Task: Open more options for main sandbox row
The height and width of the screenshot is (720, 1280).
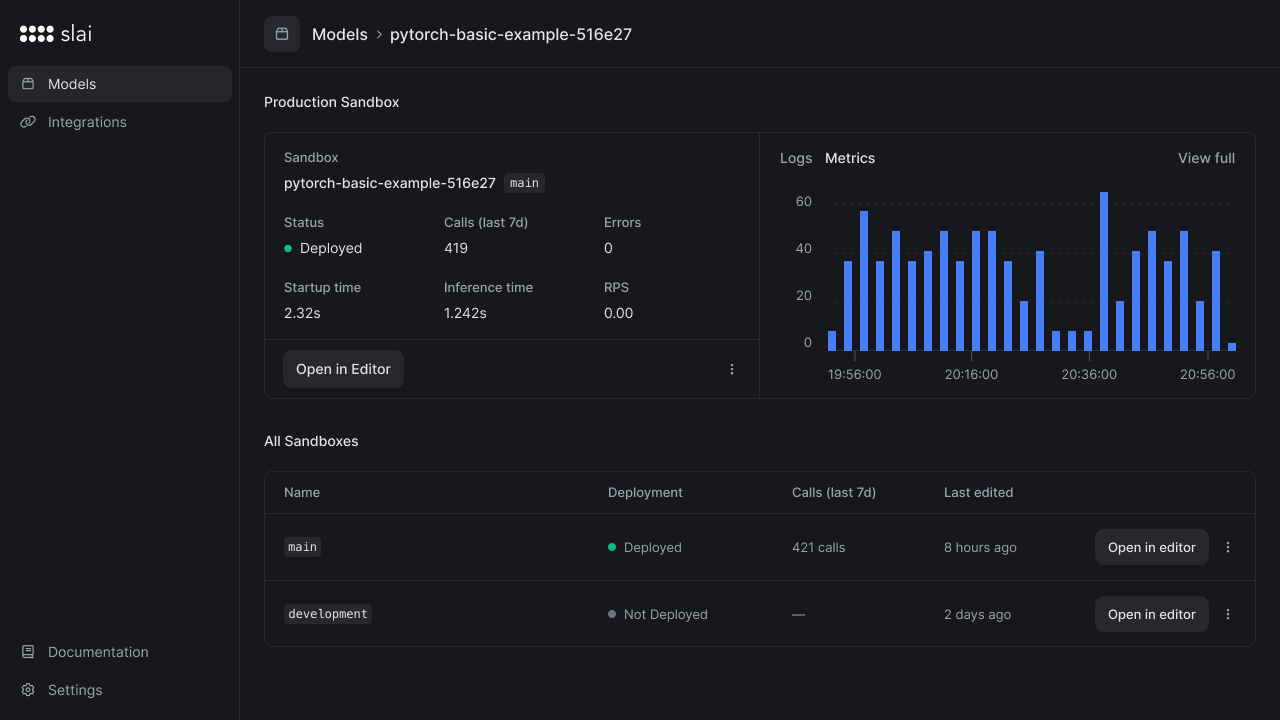Action: (1228, 547)
